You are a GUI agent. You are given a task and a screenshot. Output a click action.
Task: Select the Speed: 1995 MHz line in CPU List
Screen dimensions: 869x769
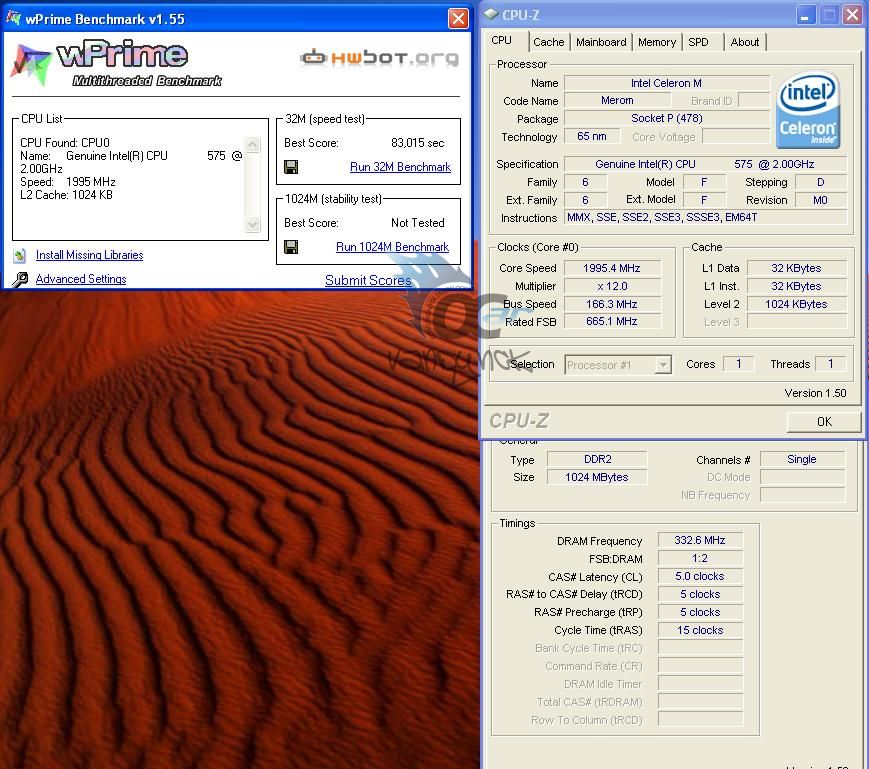(68, 182)
